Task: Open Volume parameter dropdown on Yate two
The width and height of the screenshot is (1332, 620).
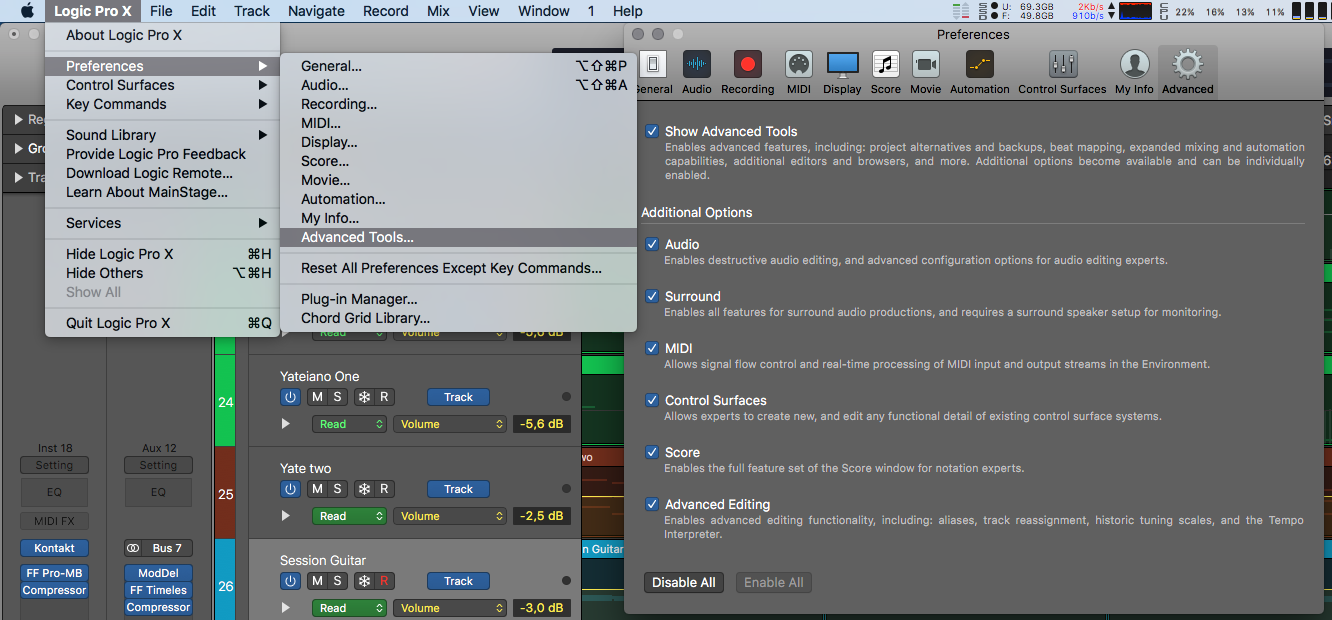Action: point(450,516)
